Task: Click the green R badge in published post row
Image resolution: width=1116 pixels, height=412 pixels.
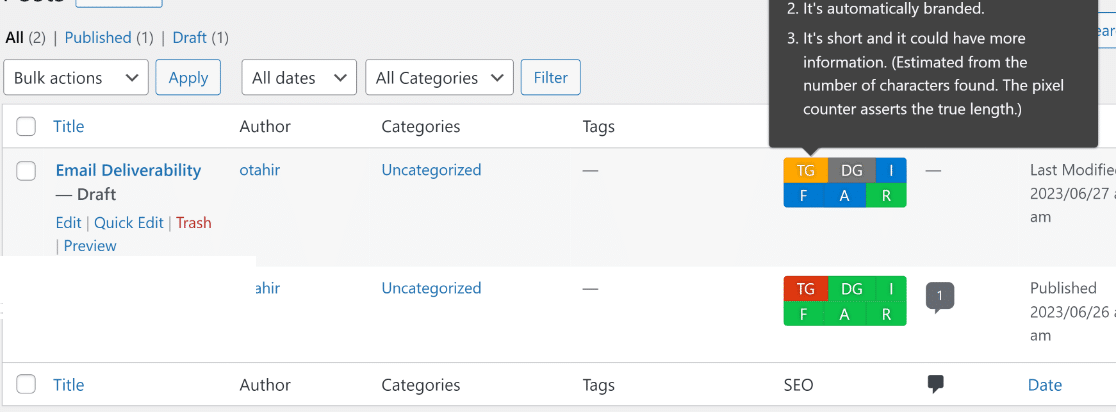Action: 886,314
